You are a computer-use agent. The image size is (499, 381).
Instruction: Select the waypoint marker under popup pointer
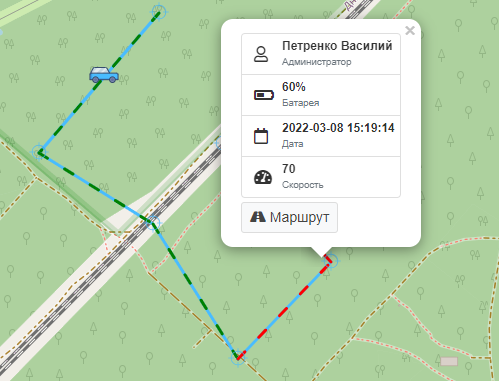pyautogui.click(x=330, y=260)
